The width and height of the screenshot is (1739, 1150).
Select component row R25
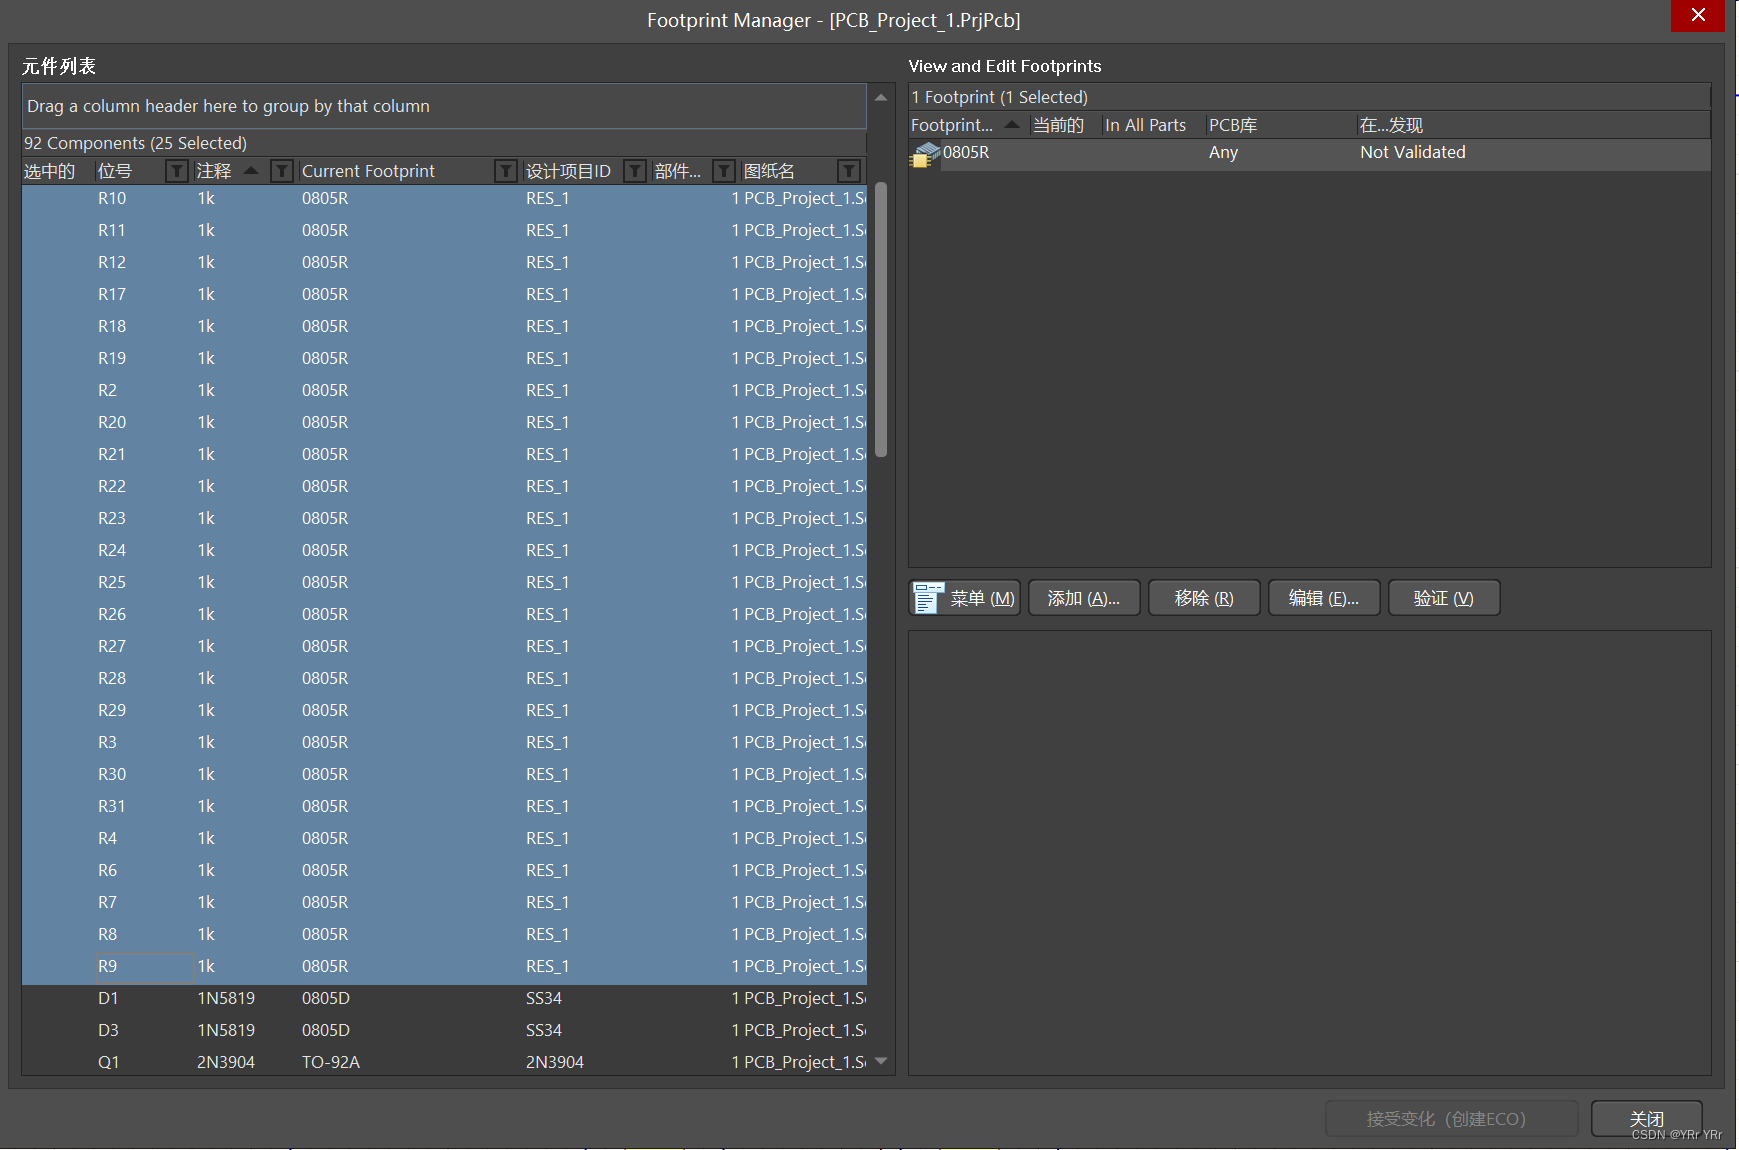444,582
